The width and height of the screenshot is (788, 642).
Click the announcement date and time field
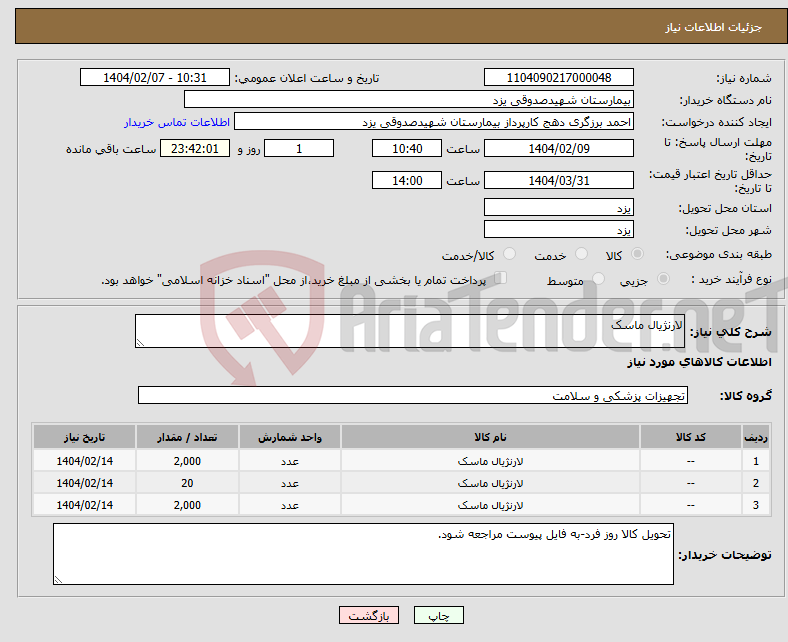pyautogui.click(x=155, y=77)
